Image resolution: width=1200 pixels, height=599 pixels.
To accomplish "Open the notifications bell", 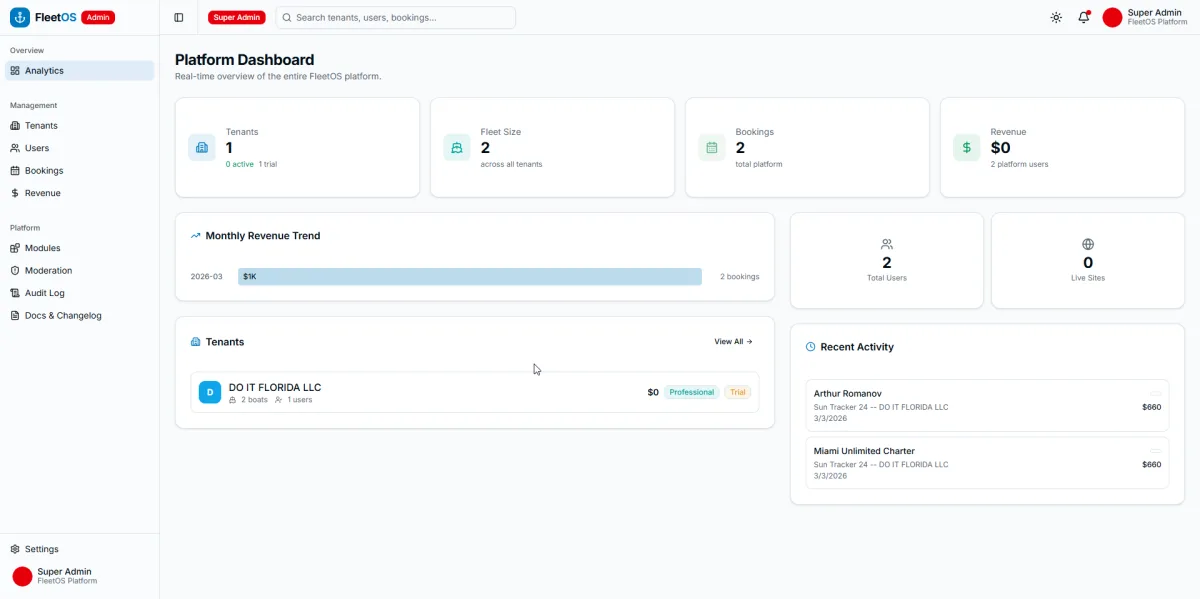I will (1084, 17).
